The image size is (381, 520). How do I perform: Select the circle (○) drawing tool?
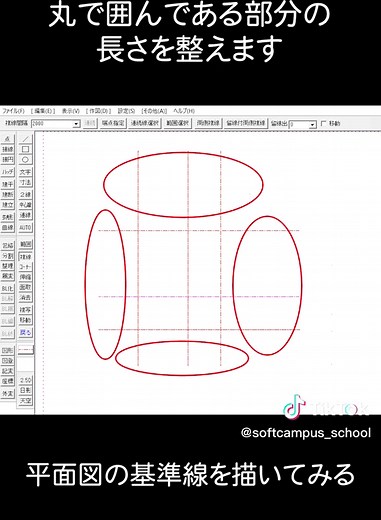click(25, 160)
